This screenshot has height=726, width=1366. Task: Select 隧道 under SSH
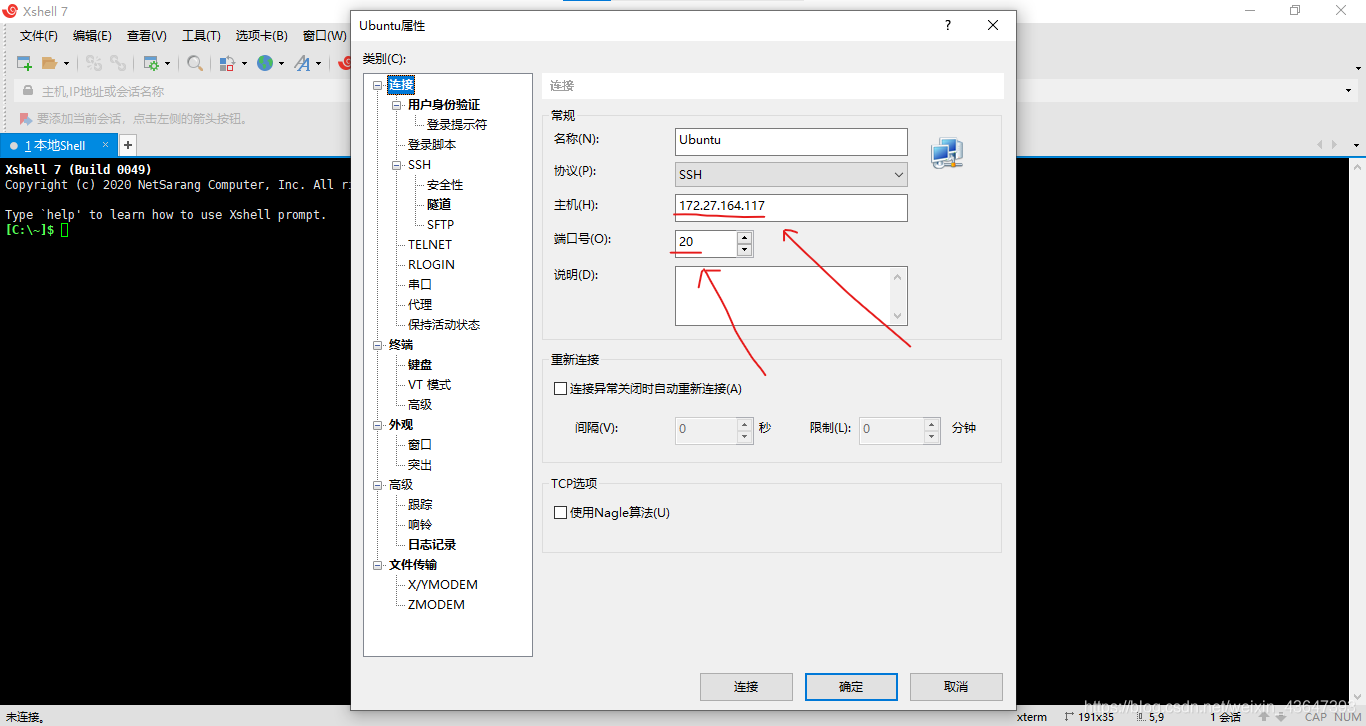[439, 205]
